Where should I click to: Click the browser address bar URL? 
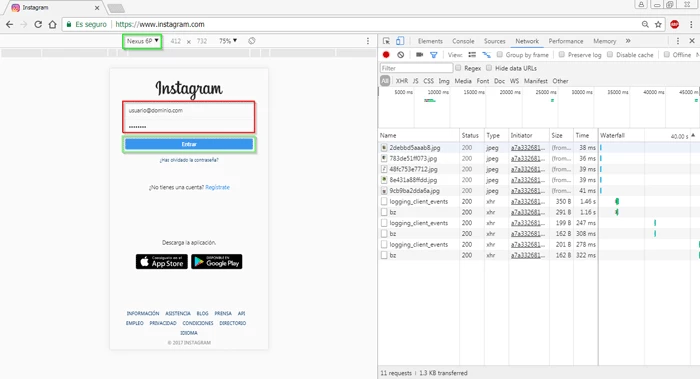pyautogui.click(x=160, y=25)
